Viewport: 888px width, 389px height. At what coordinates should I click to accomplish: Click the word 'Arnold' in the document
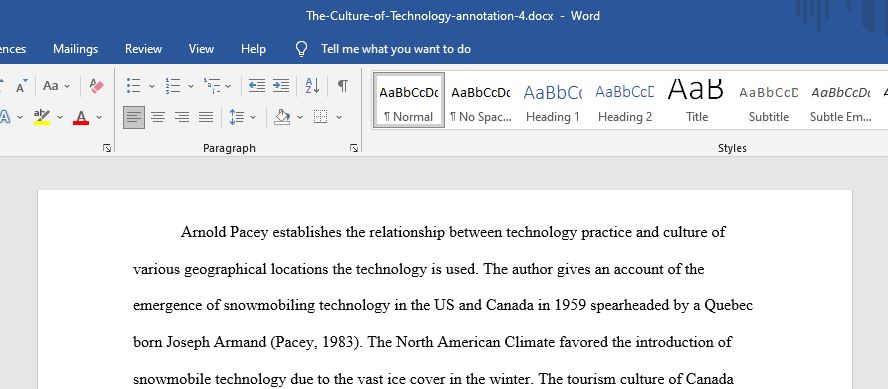coord(204,232)
